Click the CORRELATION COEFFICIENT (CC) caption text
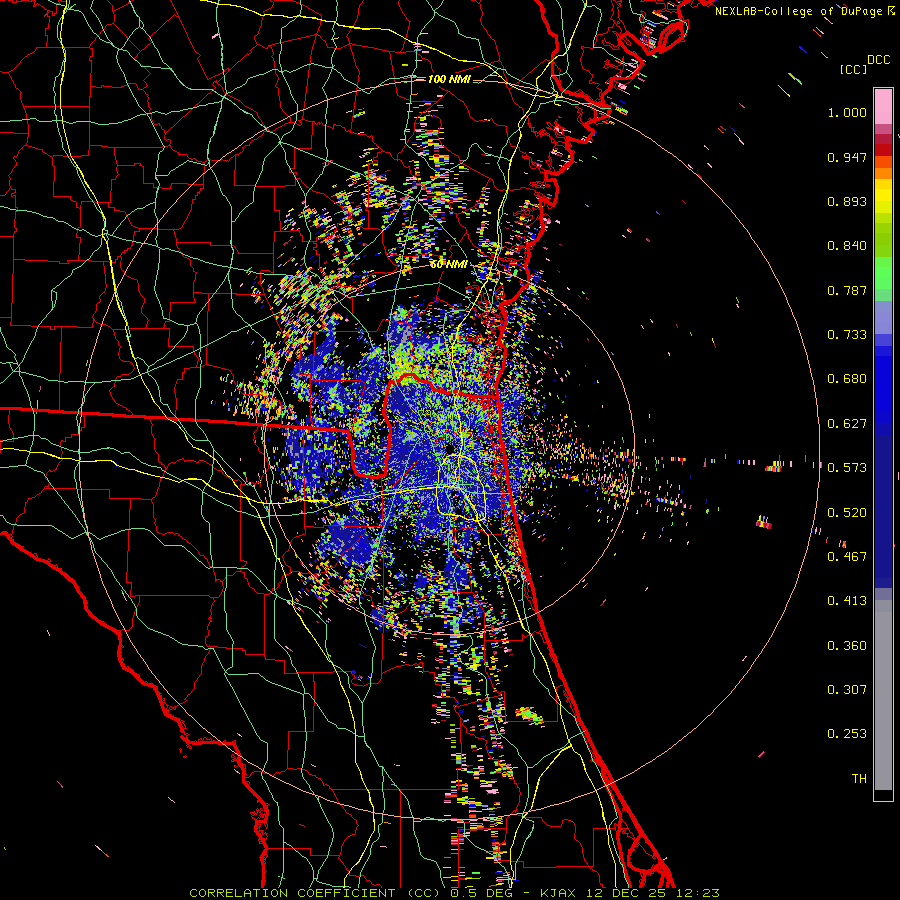This screenshot has height=900, width=900. coord(314,893)
